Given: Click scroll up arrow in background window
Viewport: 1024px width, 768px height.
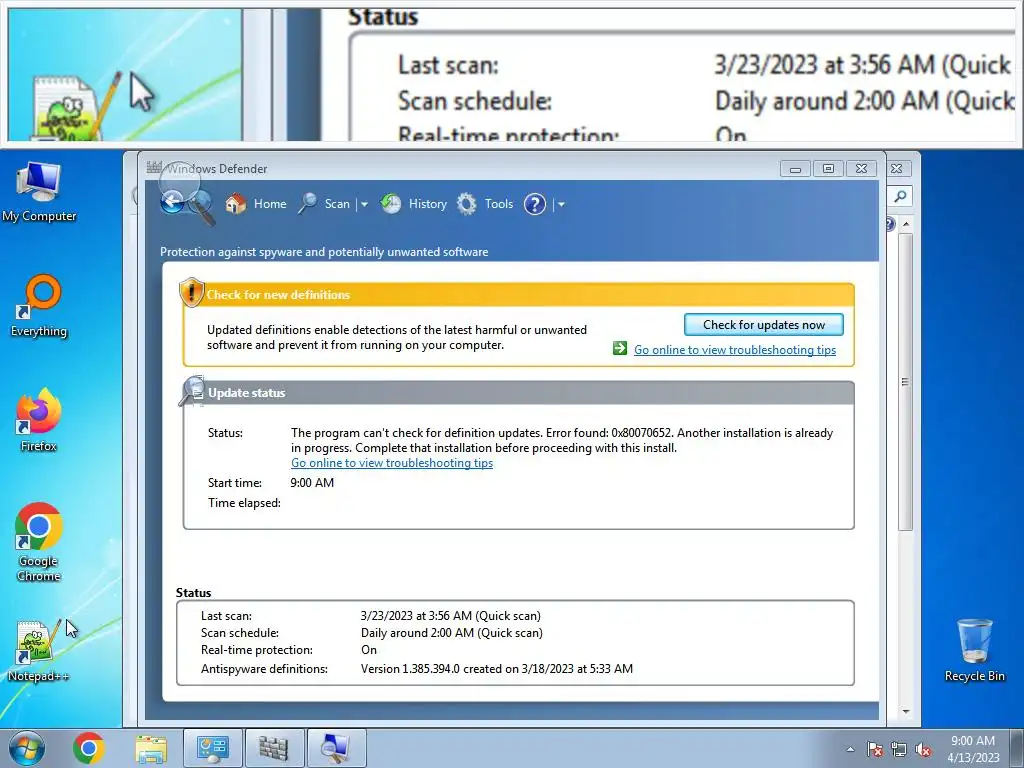Looking at the screenshot, I should click(x=906, y=223).
